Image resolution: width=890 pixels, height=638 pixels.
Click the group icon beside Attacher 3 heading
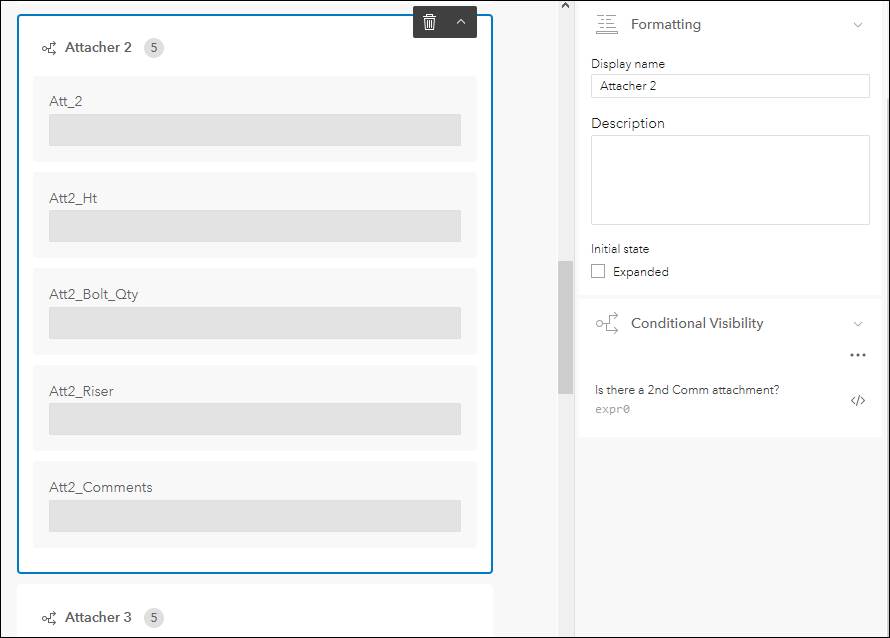pos(48,617)
